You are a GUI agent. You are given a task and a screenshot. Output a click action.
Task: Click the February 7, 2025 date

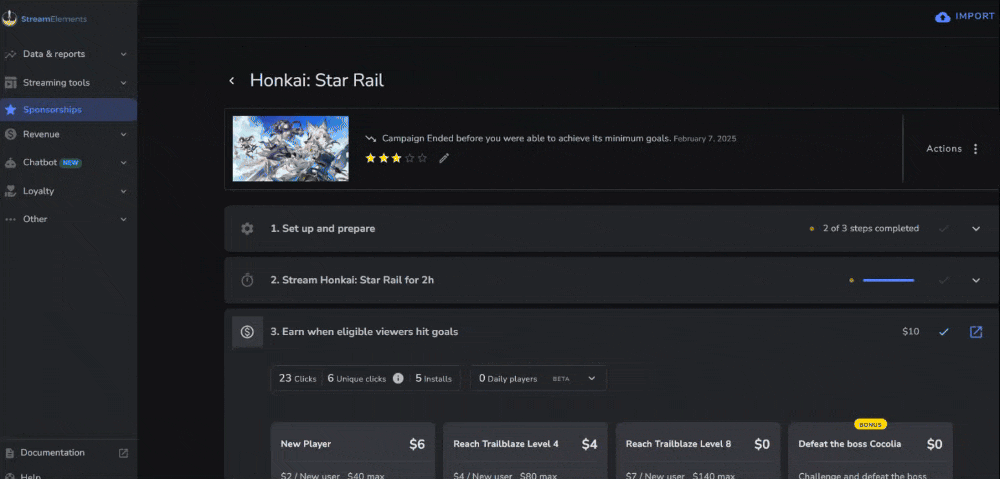(x=705, y=138)
